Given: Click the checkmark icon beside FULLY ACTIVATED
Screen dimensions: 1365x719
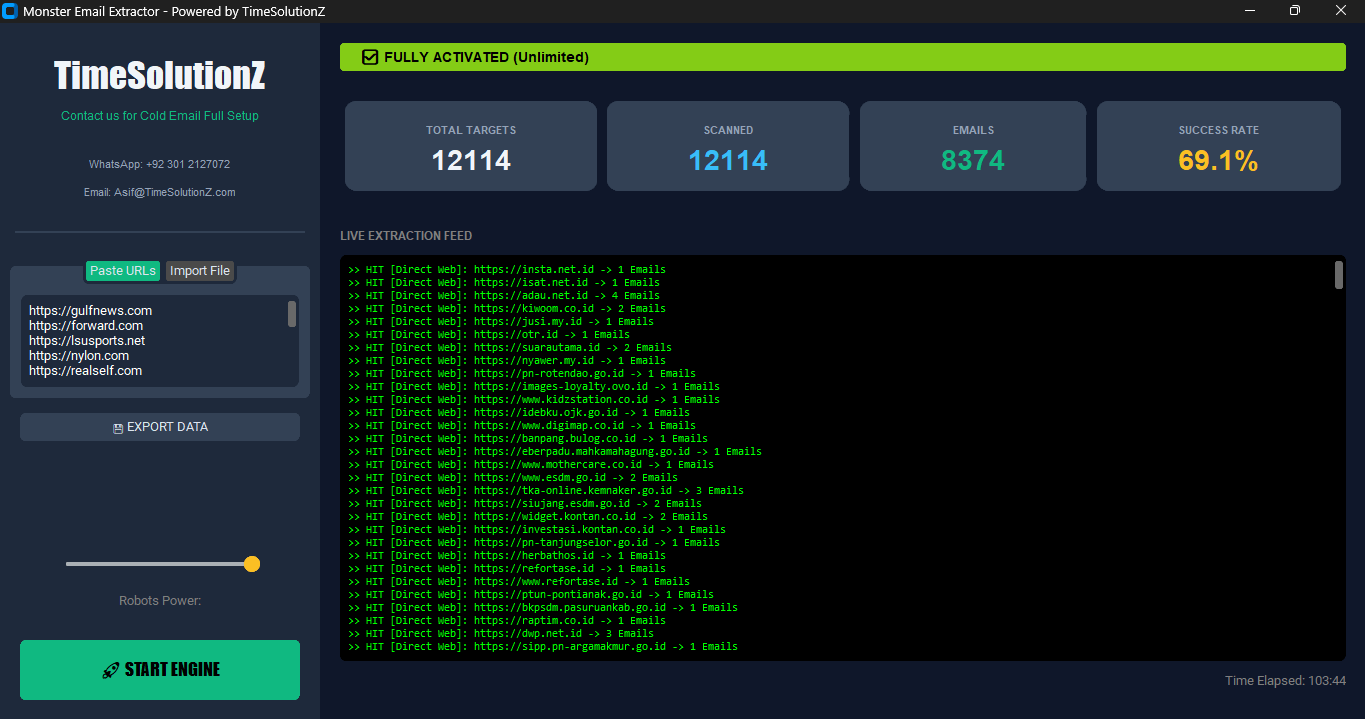Looking at the screenshot, I should (370, 57).
